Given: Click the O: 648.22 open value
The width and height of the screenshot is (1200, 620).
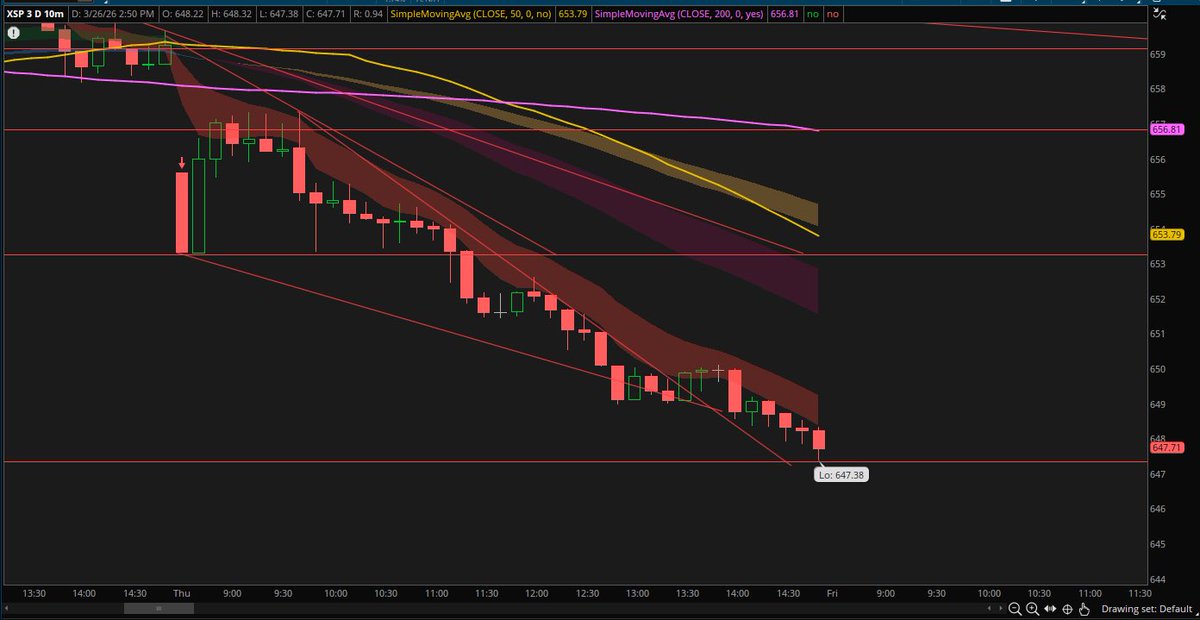Looking at the screenshot, I should click(x=183, y=14).
